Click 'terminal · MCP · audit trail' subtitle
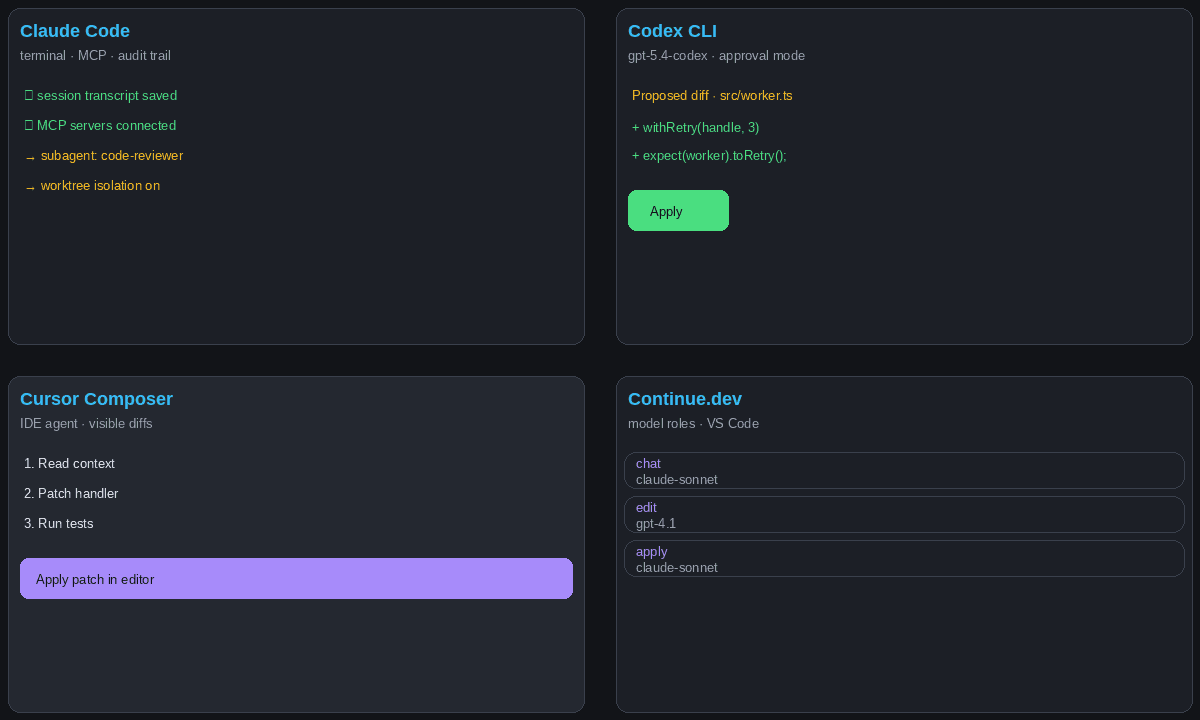 point(95,56)
